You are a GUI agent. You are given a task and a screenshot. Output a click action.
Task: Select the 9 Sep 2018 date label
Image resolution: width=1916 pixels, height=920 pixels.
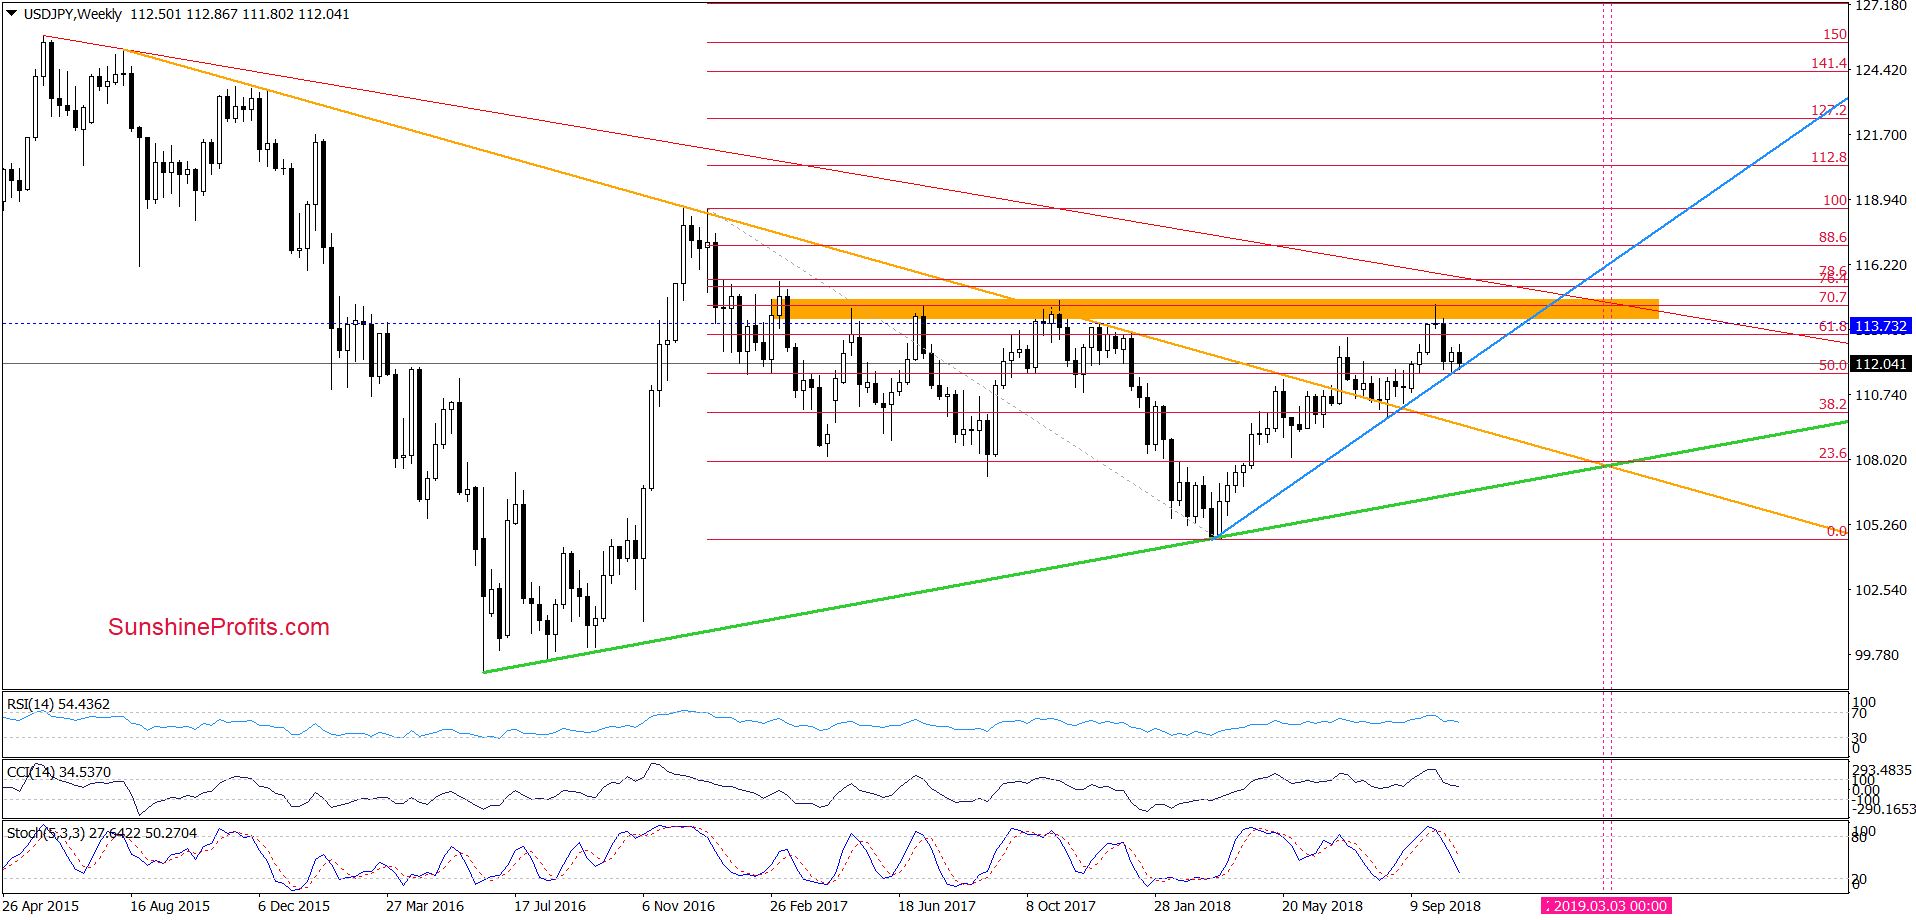click(1446, 906)
